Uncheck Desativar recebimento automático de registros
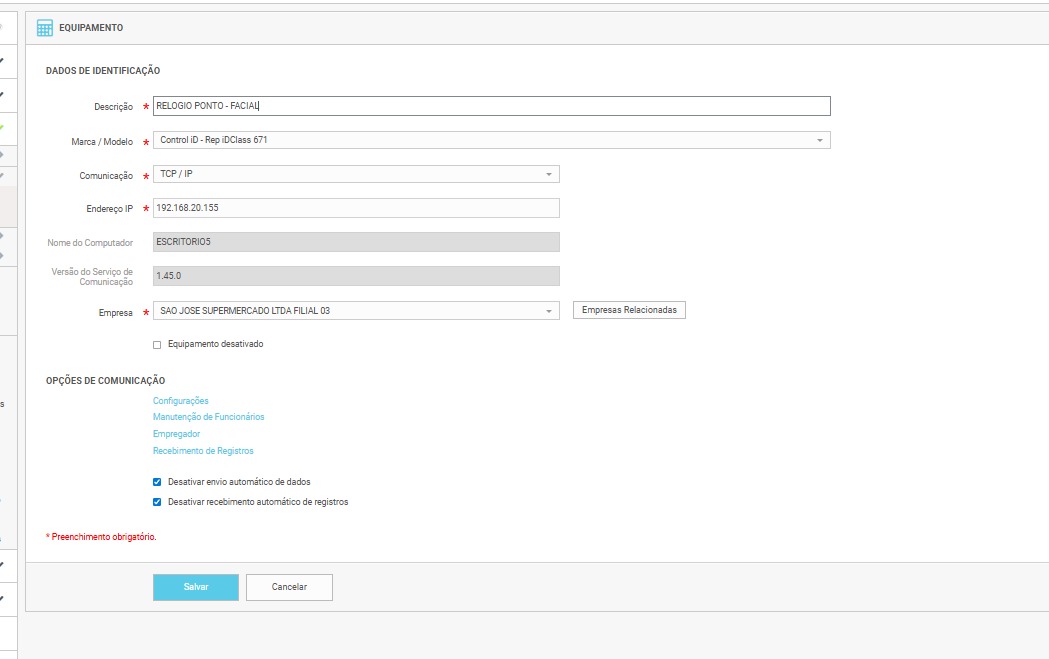The height and width of the screenshot is (659, 1049). pyautogui.click(x=157, y=502)
